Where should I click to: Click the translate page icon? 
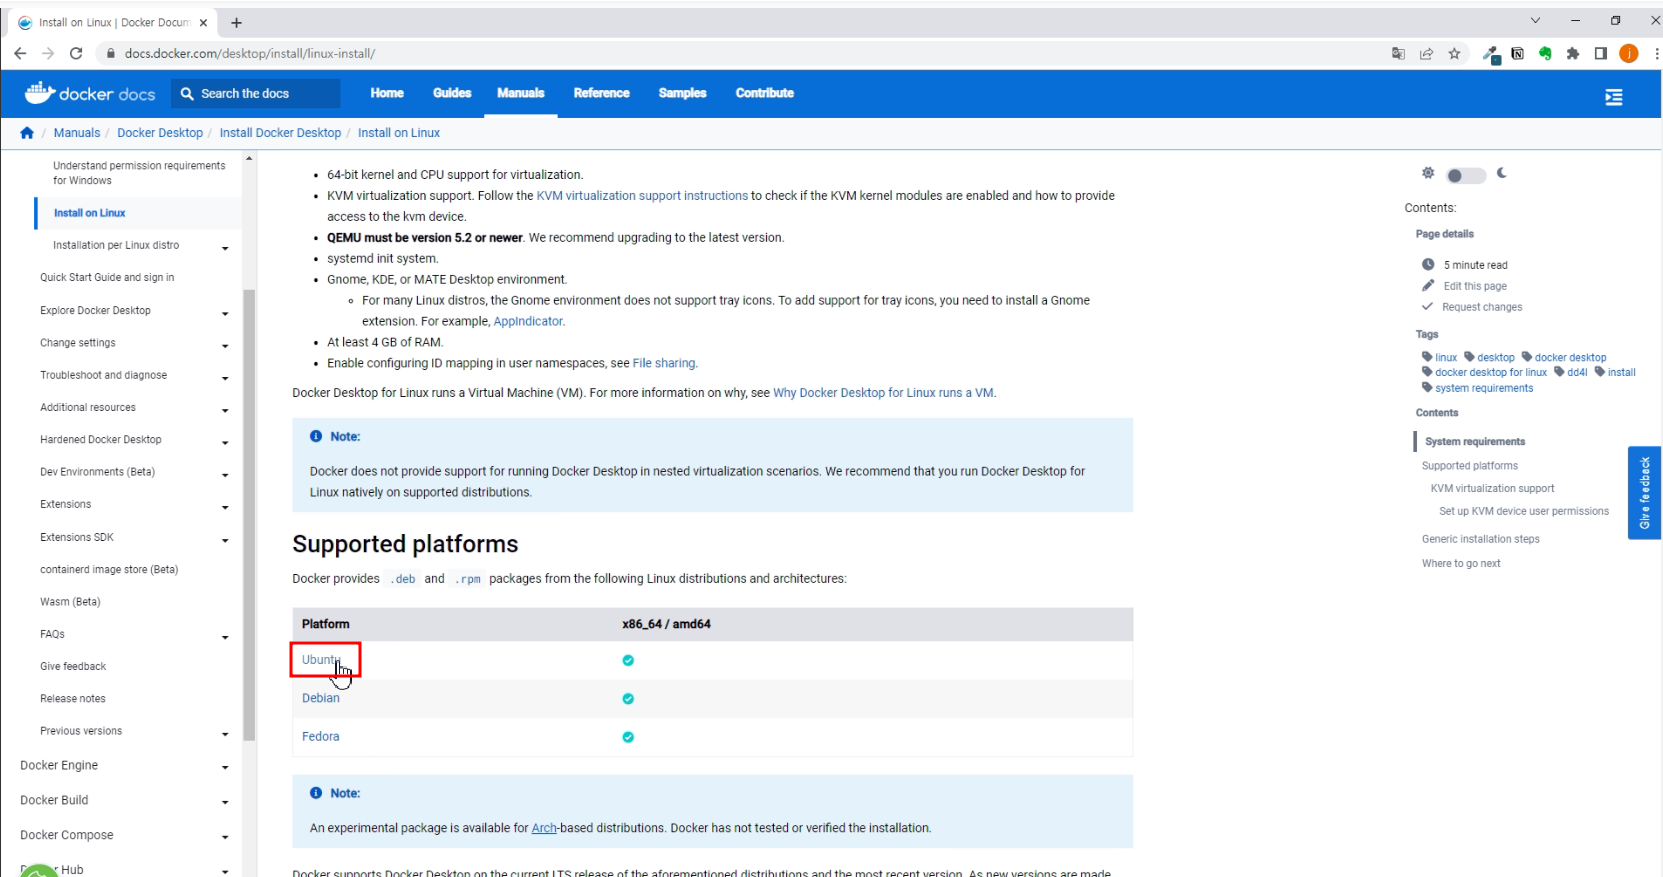pyautogui.click(x=1398, y=53)
